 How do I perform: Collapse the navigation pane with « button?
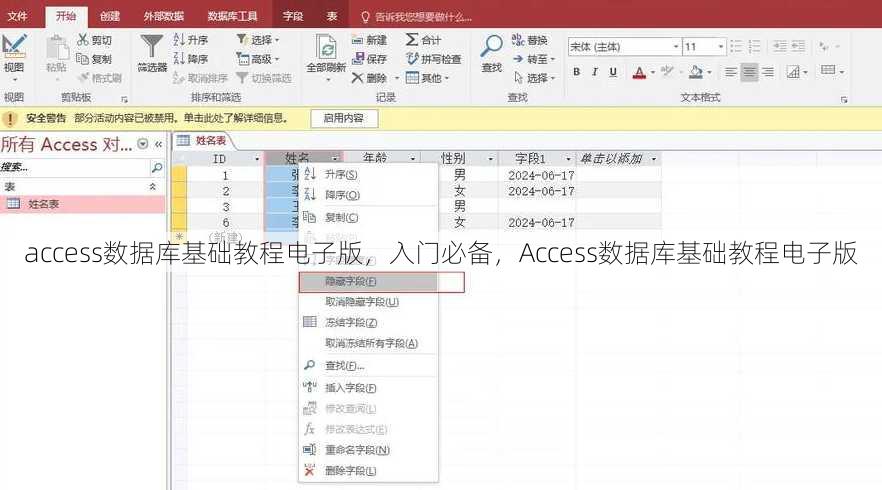pos(159,145)
